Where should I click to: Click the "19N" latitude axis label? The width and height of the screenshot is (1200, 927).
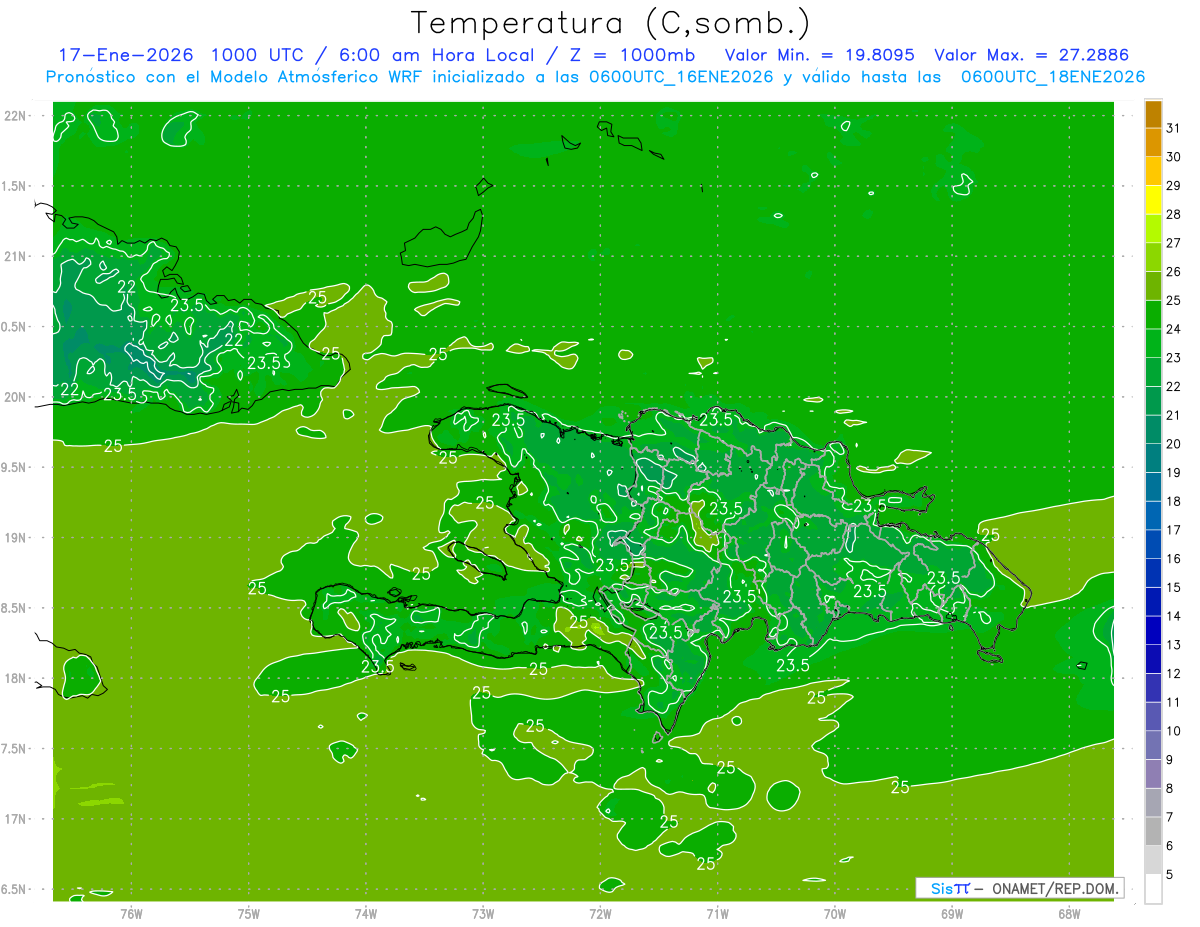[x=16, y=538]
